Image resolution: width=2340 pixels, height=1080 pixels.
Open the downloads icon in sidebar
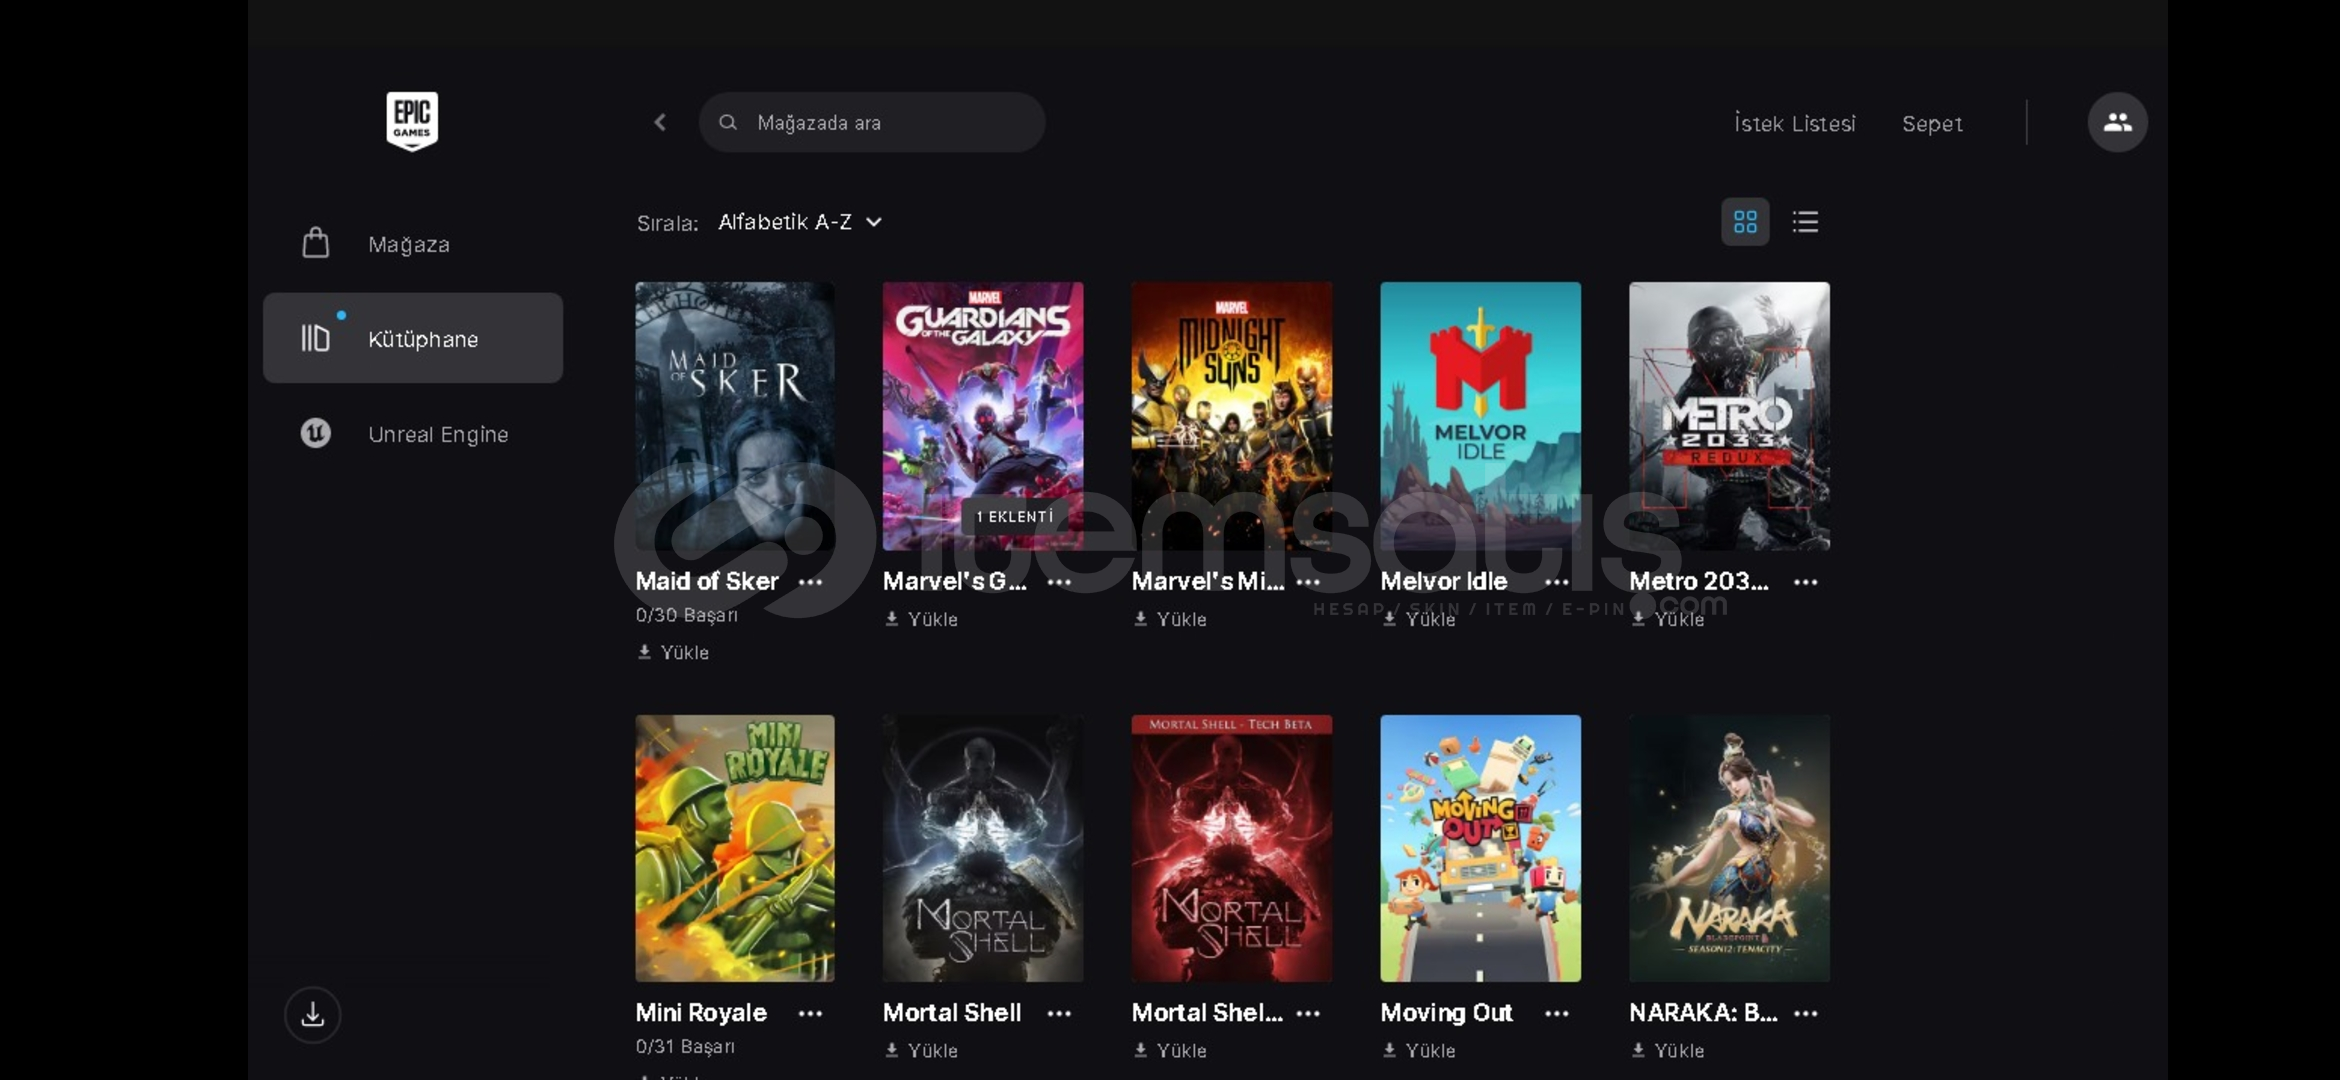313,1015
